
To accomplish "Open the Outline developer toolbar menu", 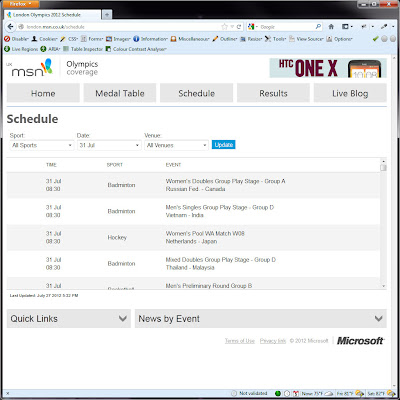I will [225, 39].
